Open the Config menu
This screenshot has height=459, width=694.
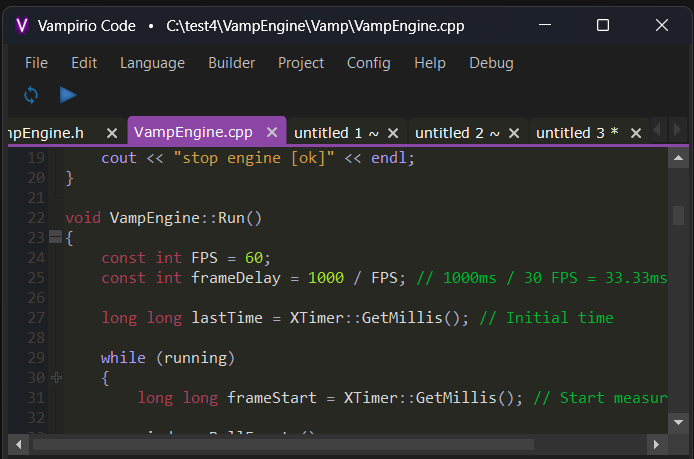pyautogui.click(x=368, y=63)
